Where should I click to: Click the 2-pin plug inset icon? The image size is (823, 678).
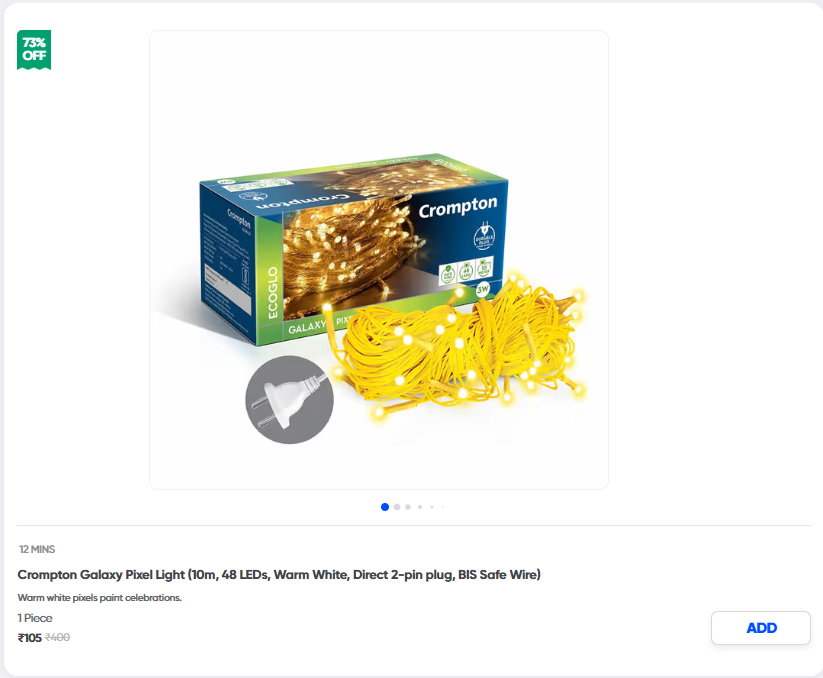tap(289, 400)
